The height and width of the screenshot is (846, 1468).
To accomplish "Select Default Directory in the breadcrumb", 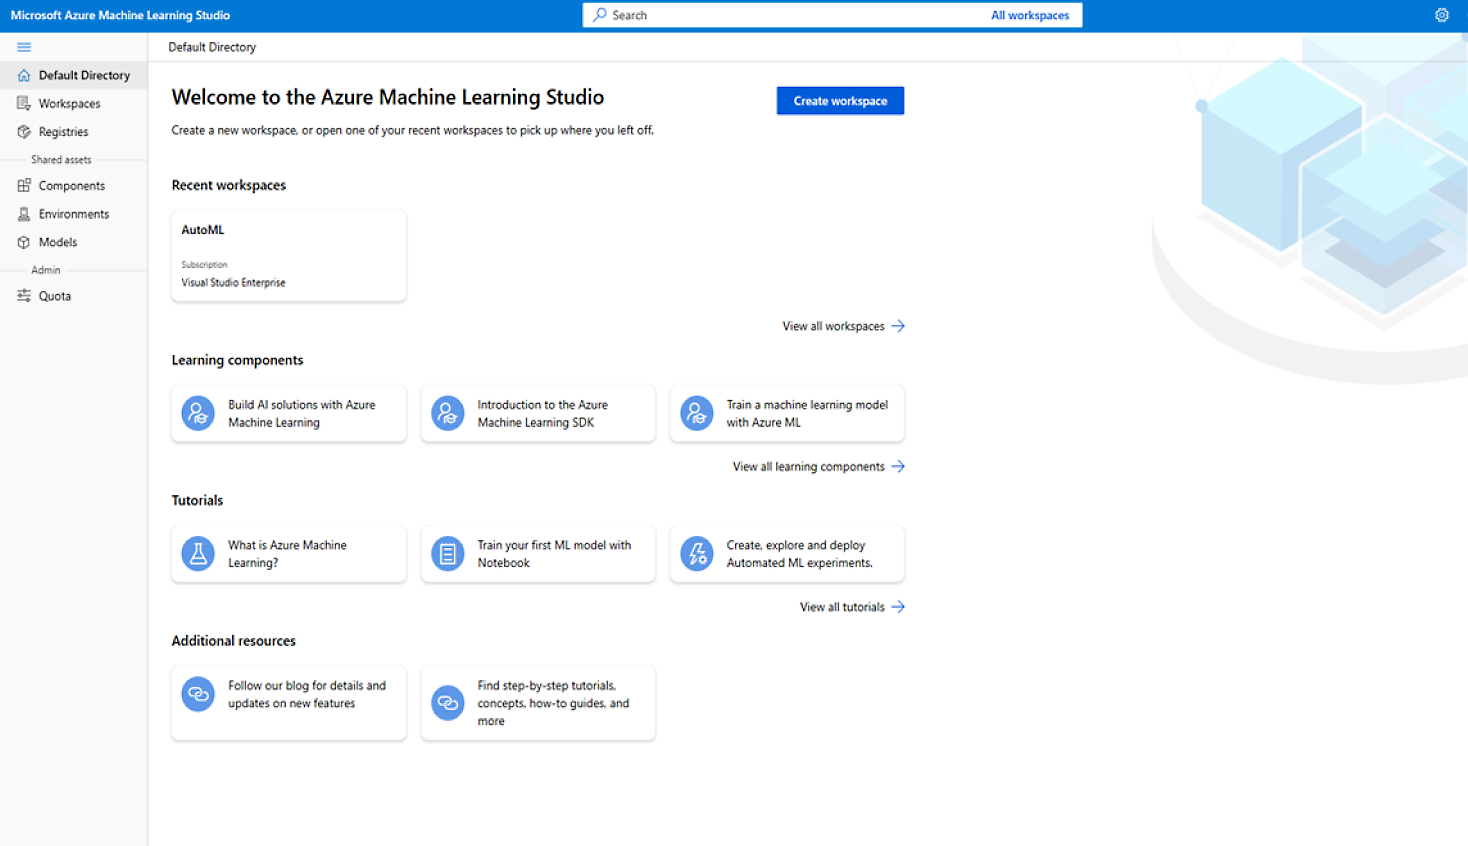I will pyautogui.click(x=211, y=47).
